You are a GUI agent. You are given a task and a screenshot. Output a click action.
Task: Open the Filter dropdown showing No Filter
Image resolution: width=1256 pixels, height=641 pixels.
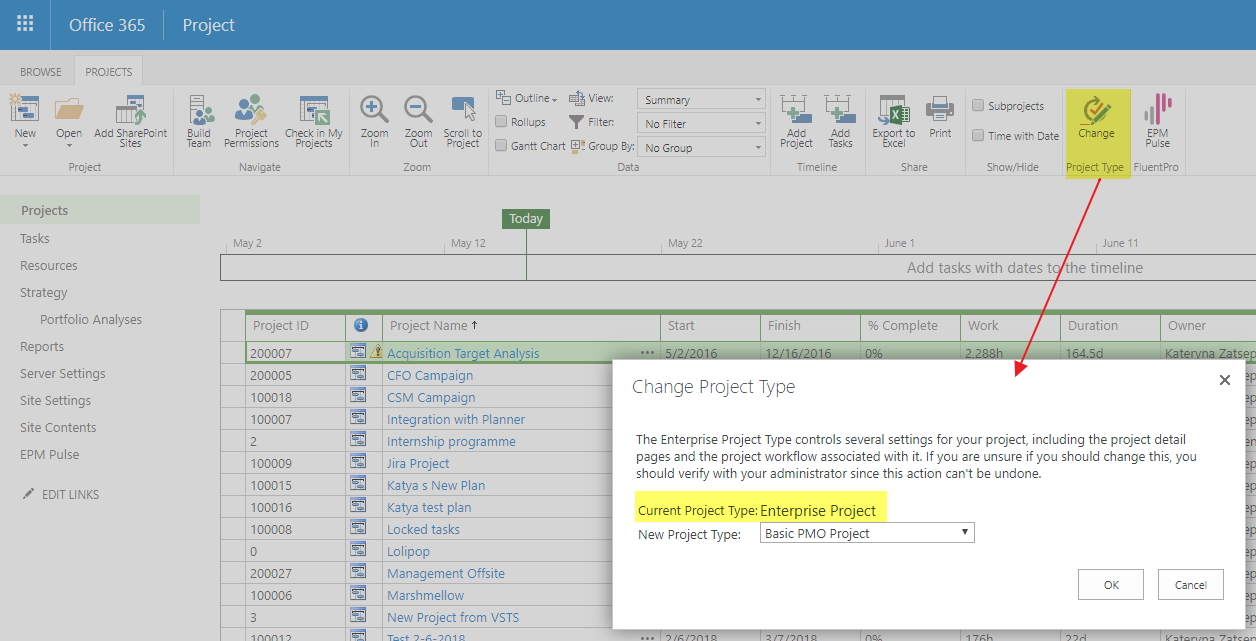(x=701, y=124)
